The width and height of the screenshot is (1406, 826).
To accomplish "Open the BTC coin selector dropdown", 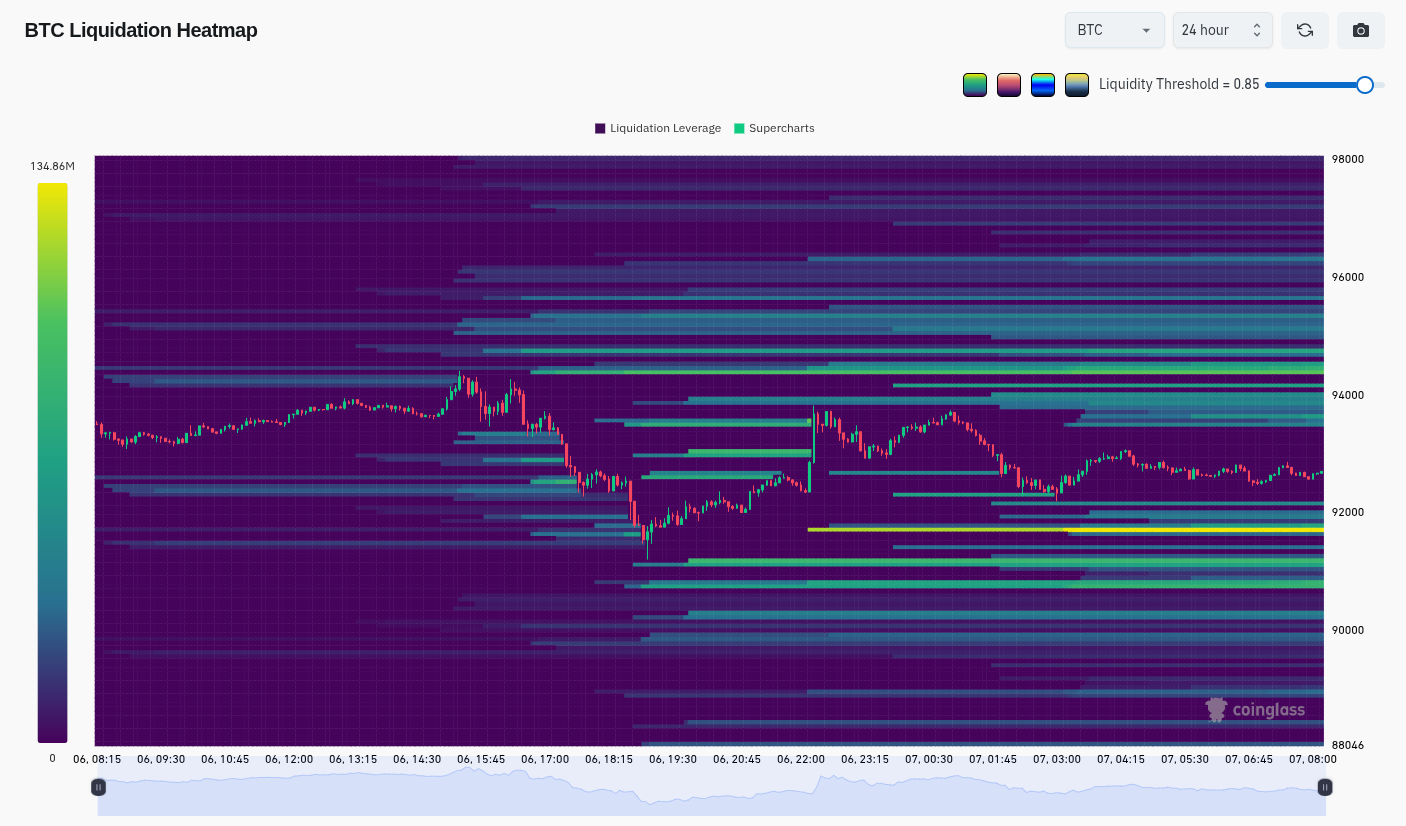I will tap(1115, 30).
